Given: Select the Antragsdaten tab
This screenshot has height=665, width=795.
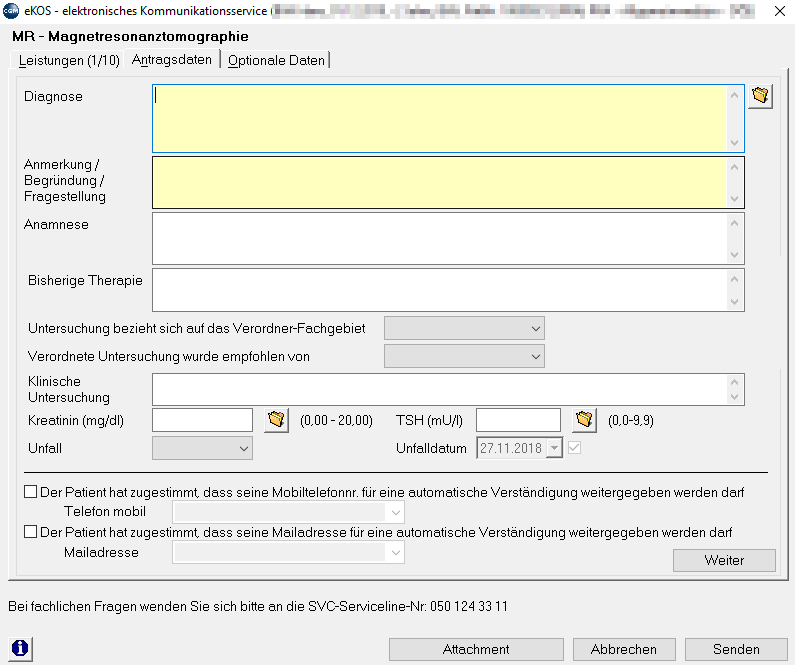Looking at the screenshot, I should pyautogui.click(x=172, y=59).
